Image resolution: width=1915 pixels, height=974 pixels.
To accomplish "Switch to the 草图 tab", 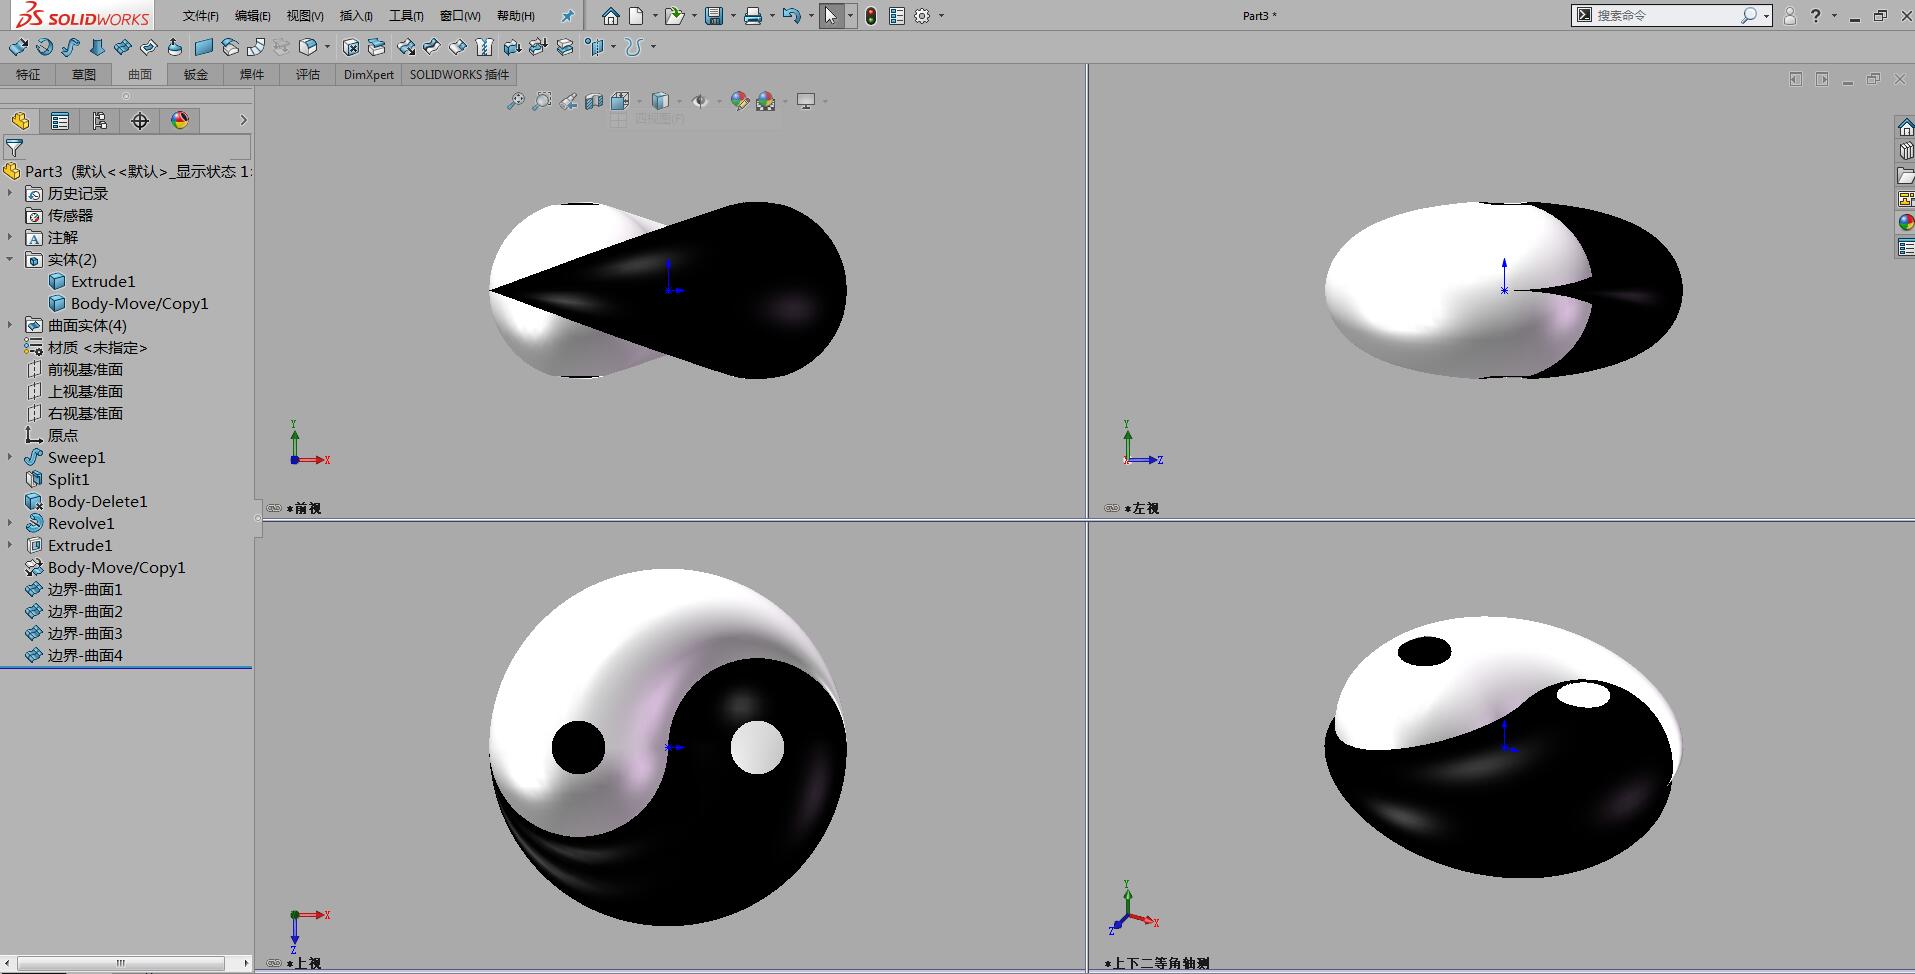I will pos(84,75).
